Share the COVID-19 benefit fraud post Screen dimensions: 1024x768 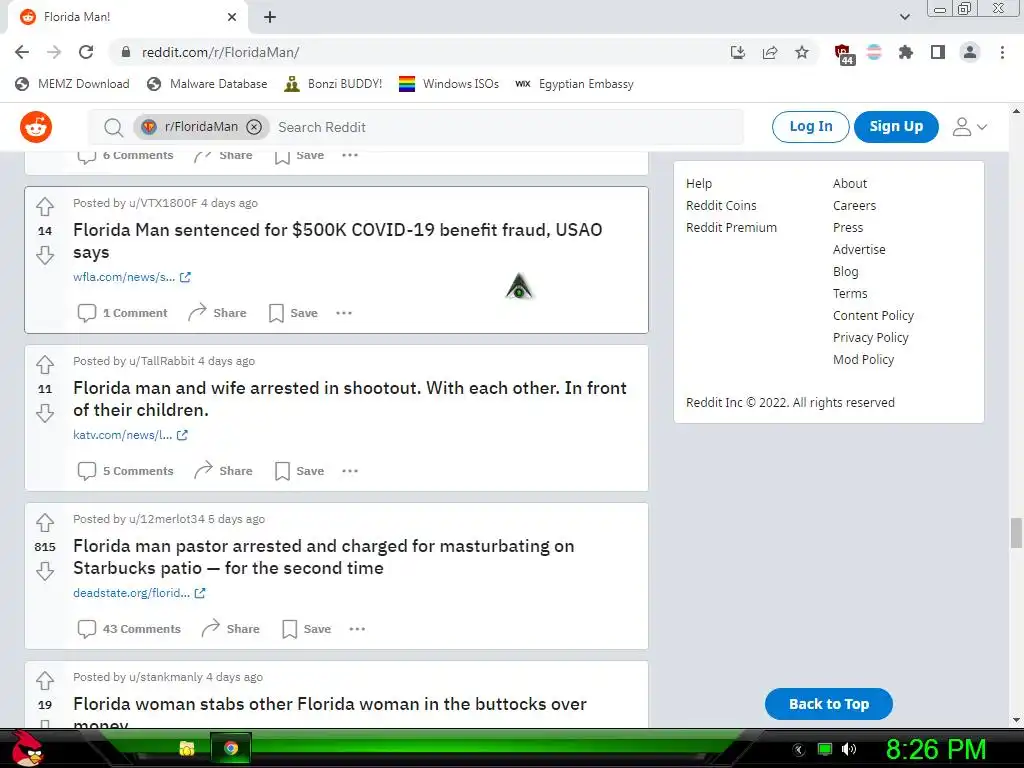click(217, 313)
